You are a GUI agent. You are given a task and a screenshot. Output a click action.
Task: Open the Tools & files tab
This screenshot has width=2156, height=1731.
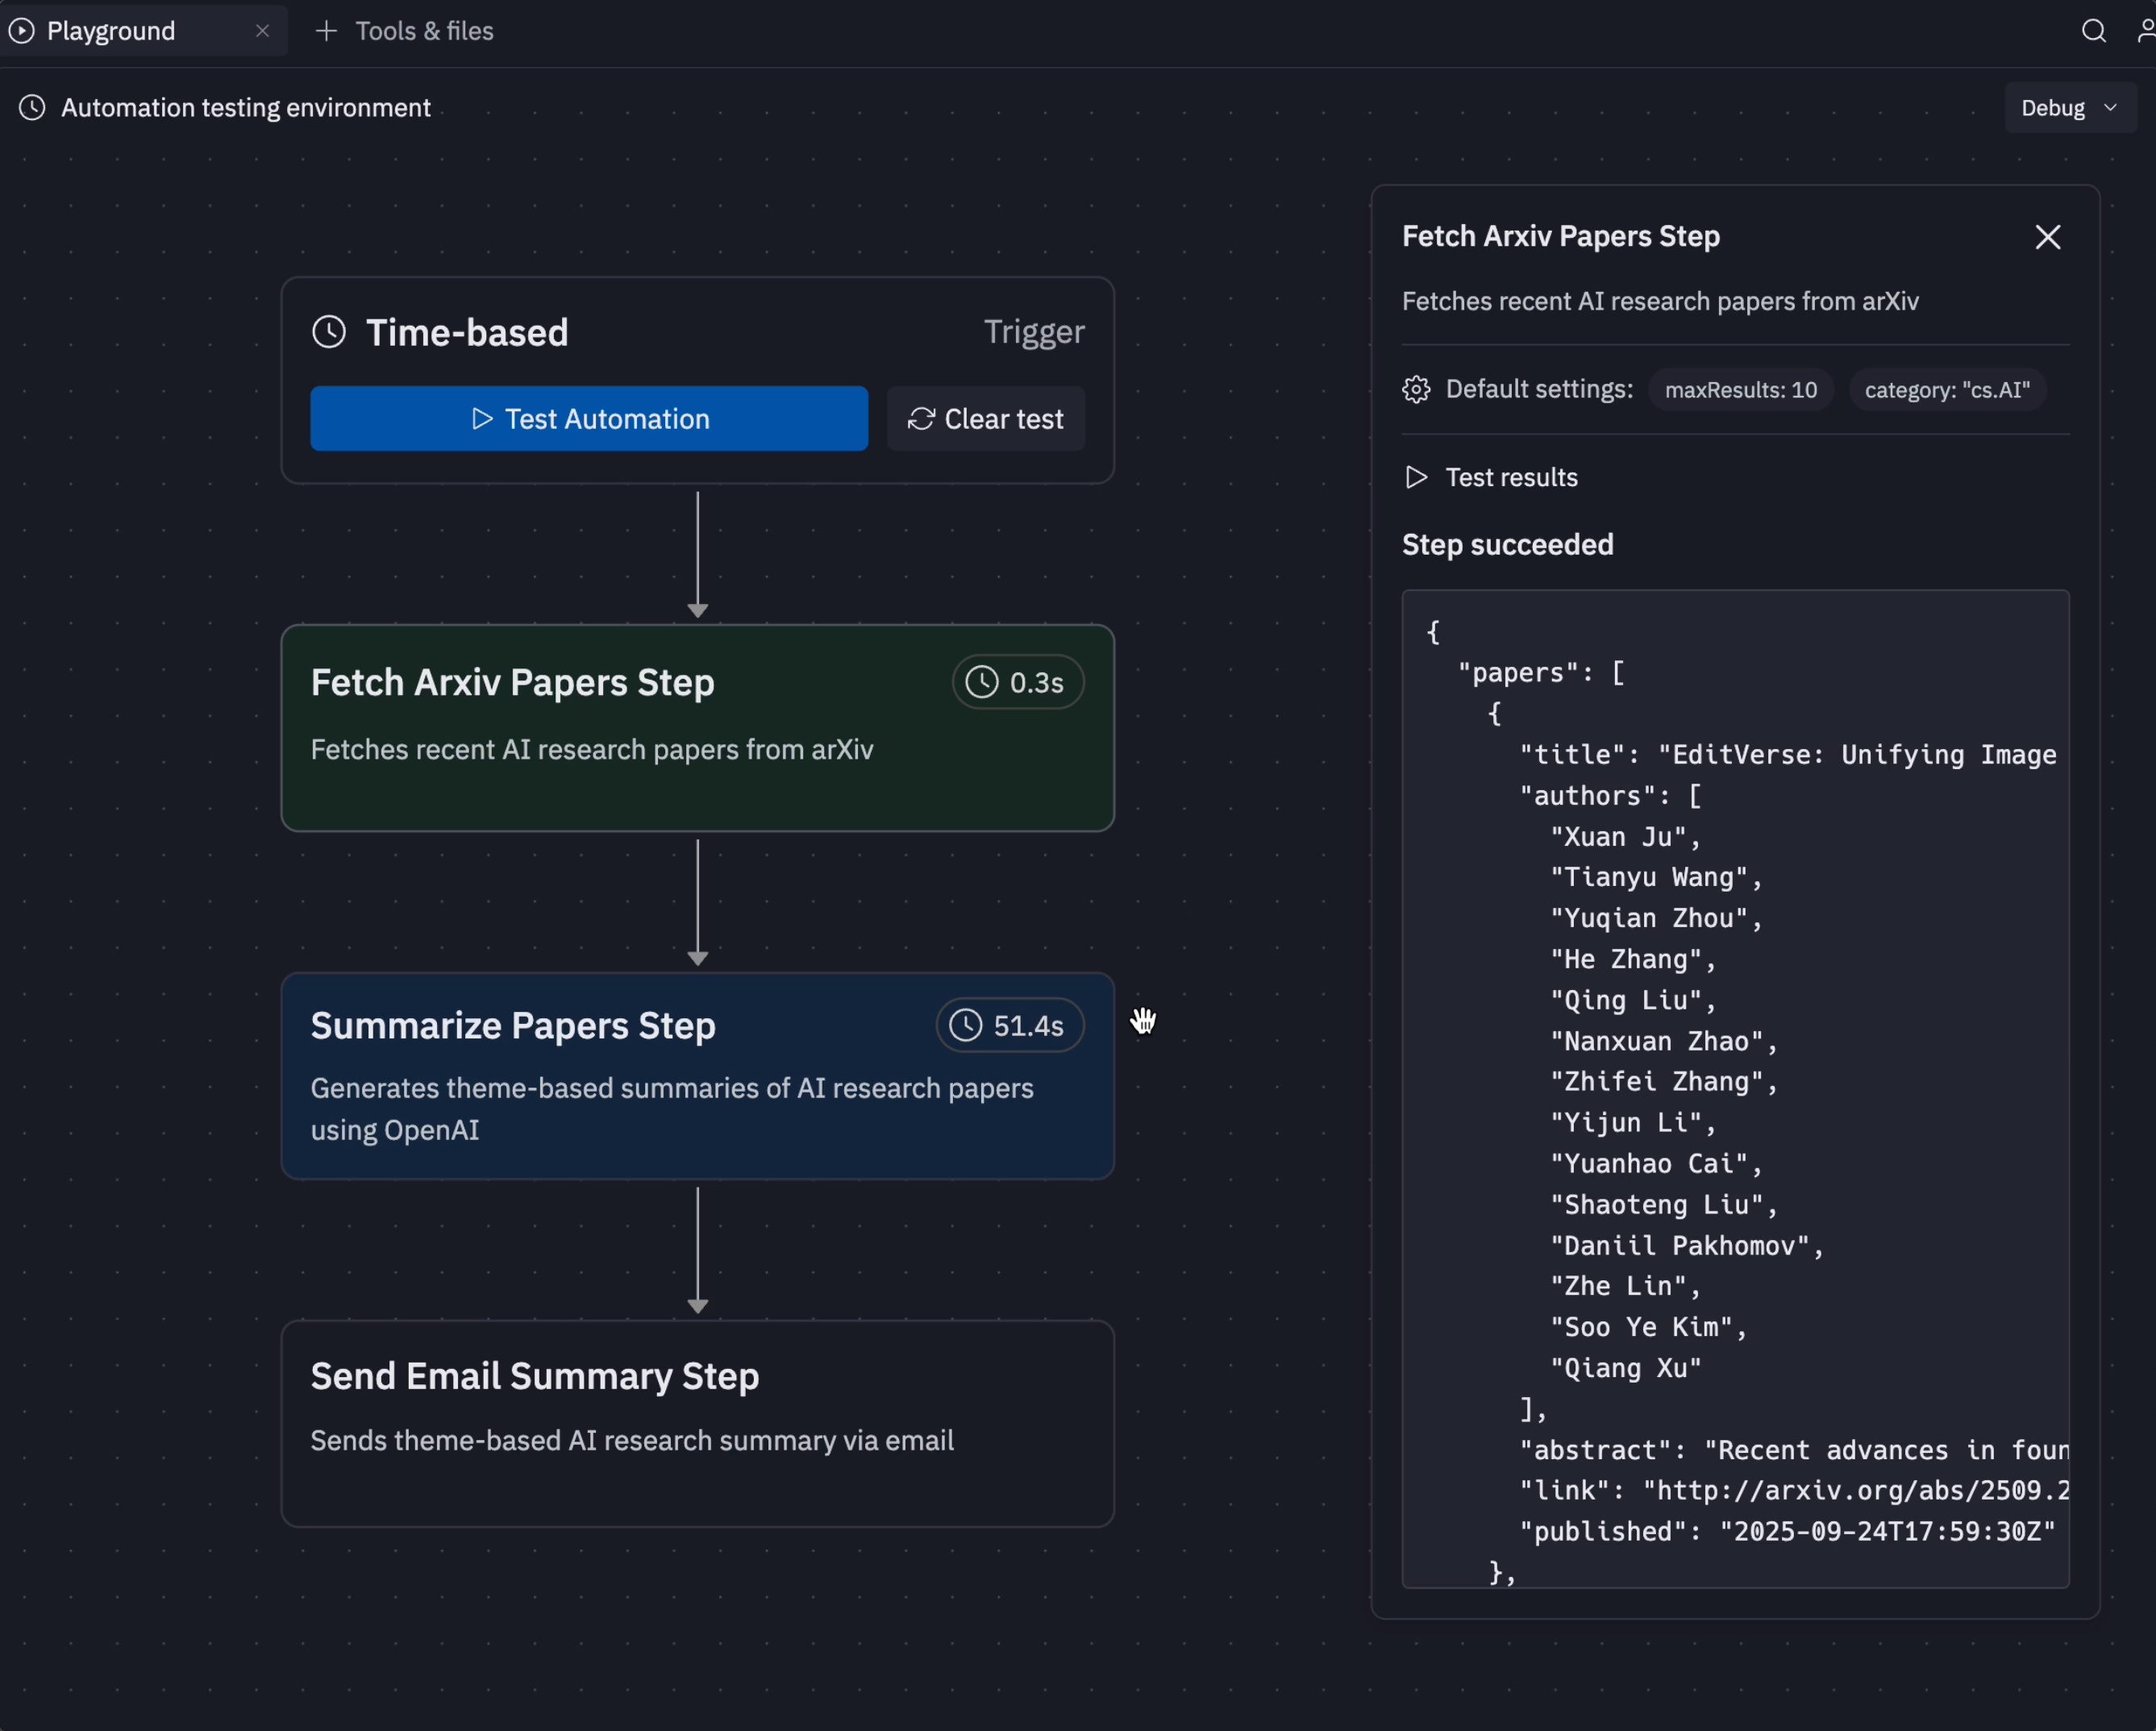(x=424, y=31)
